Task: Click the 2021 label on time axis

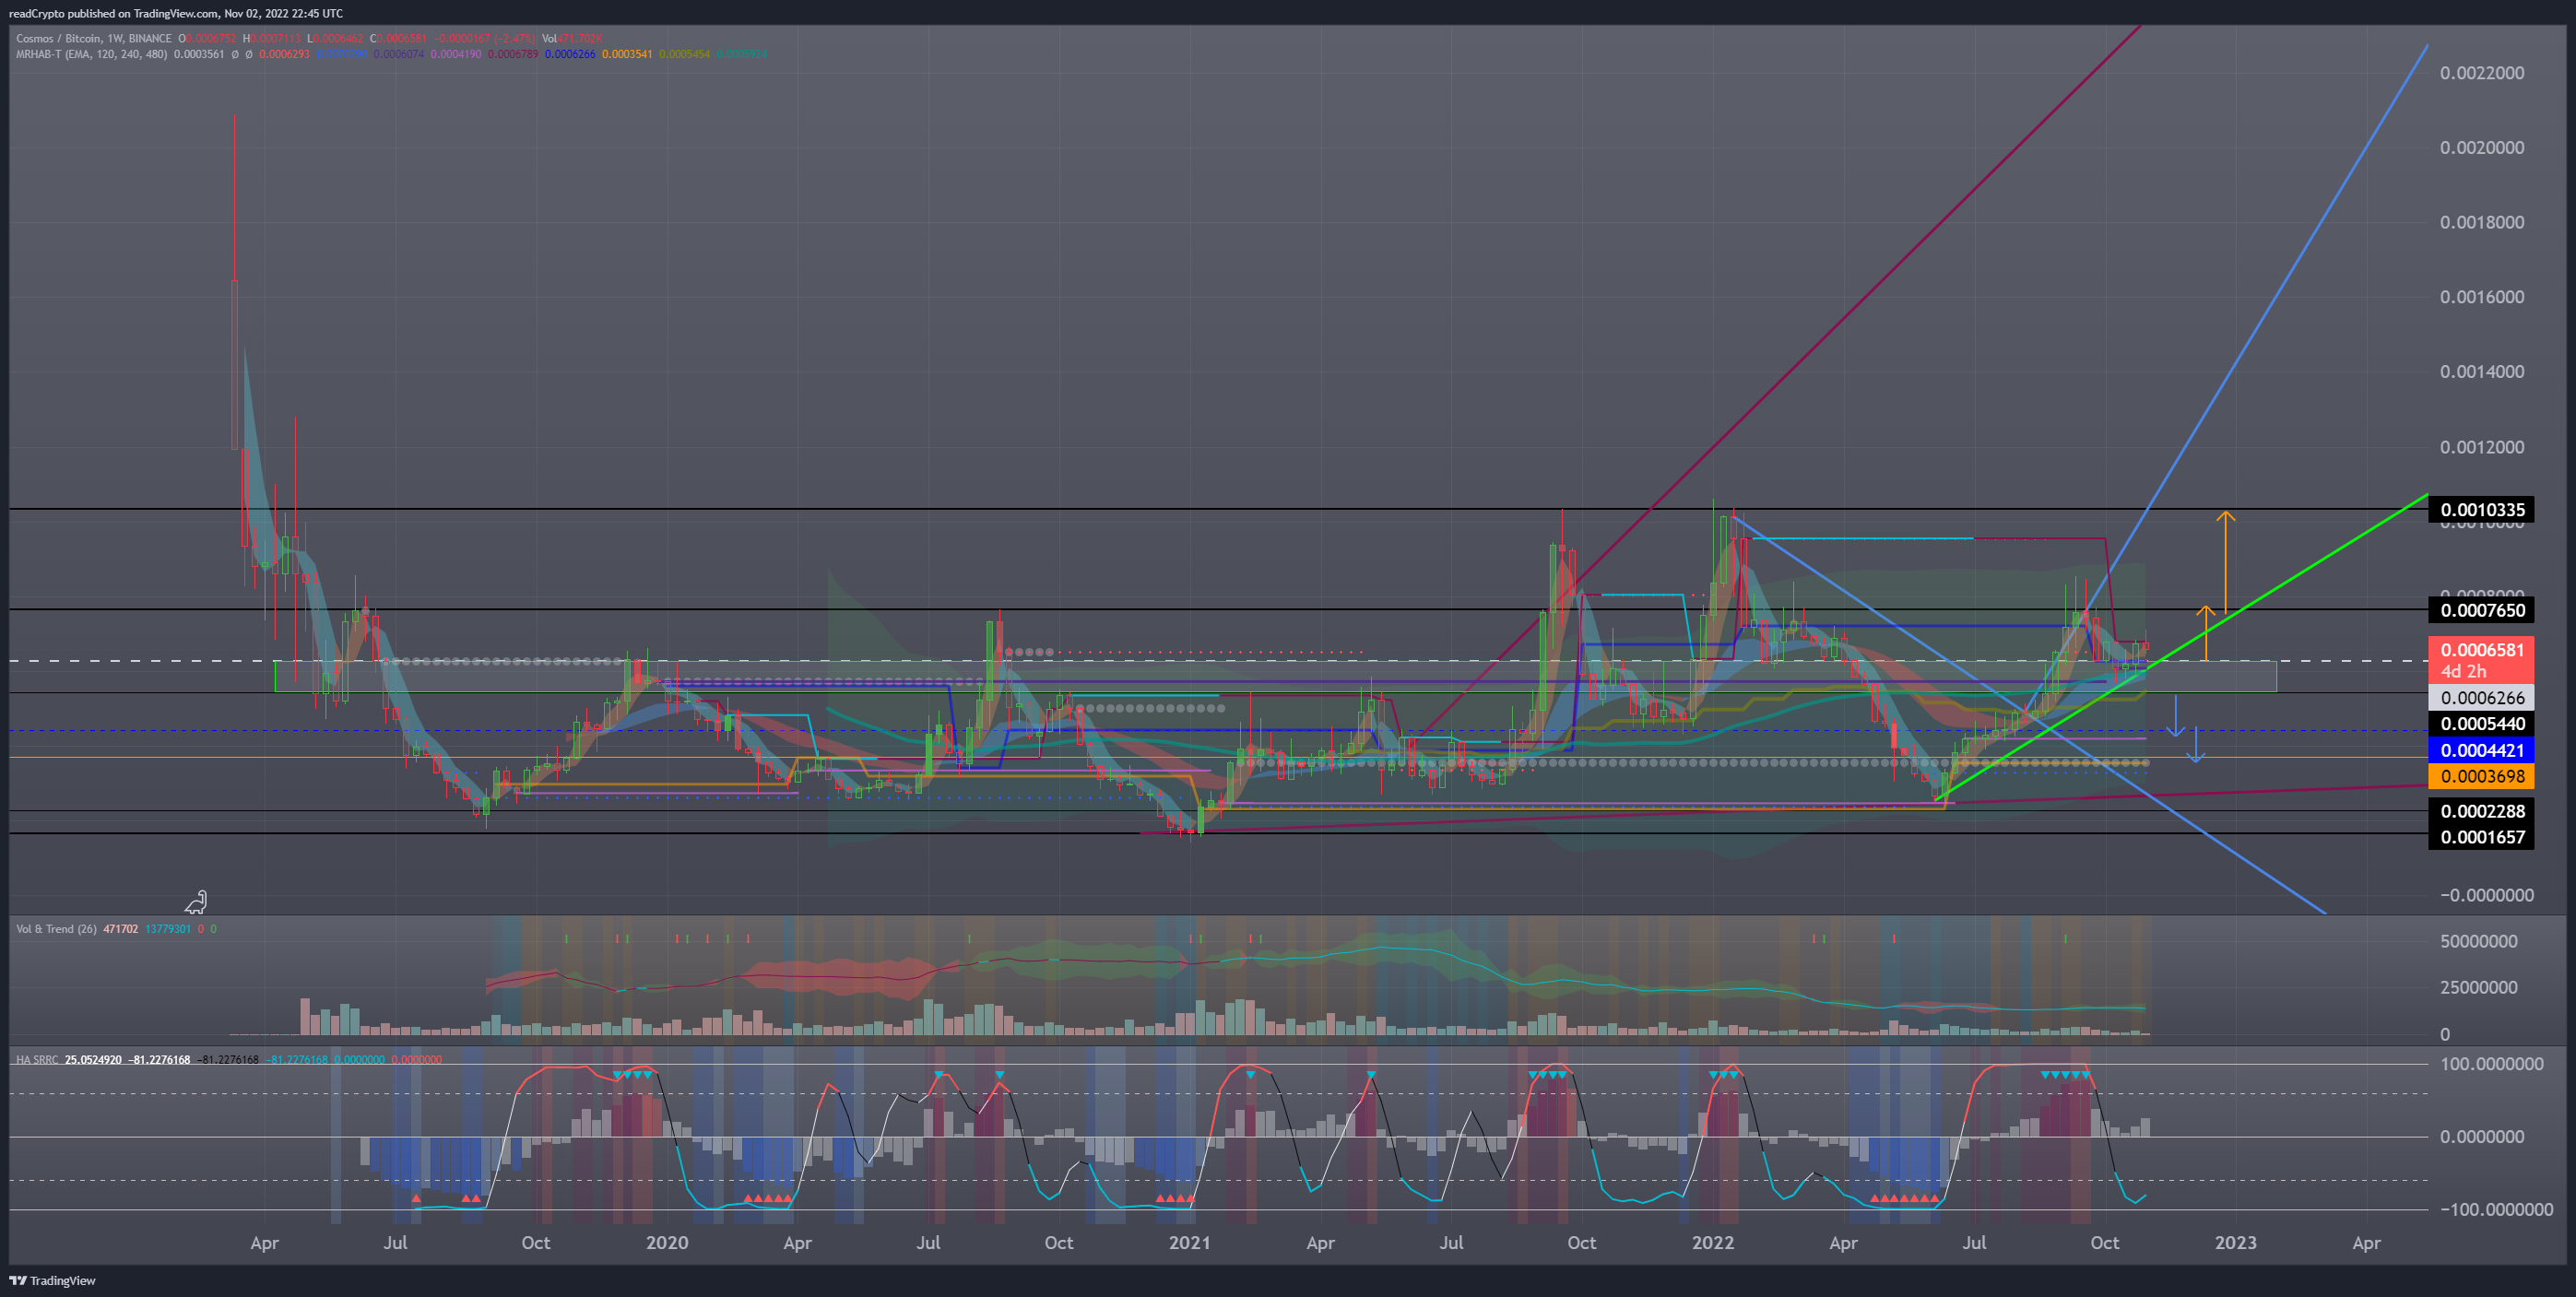Action: click(1190, 1242)
